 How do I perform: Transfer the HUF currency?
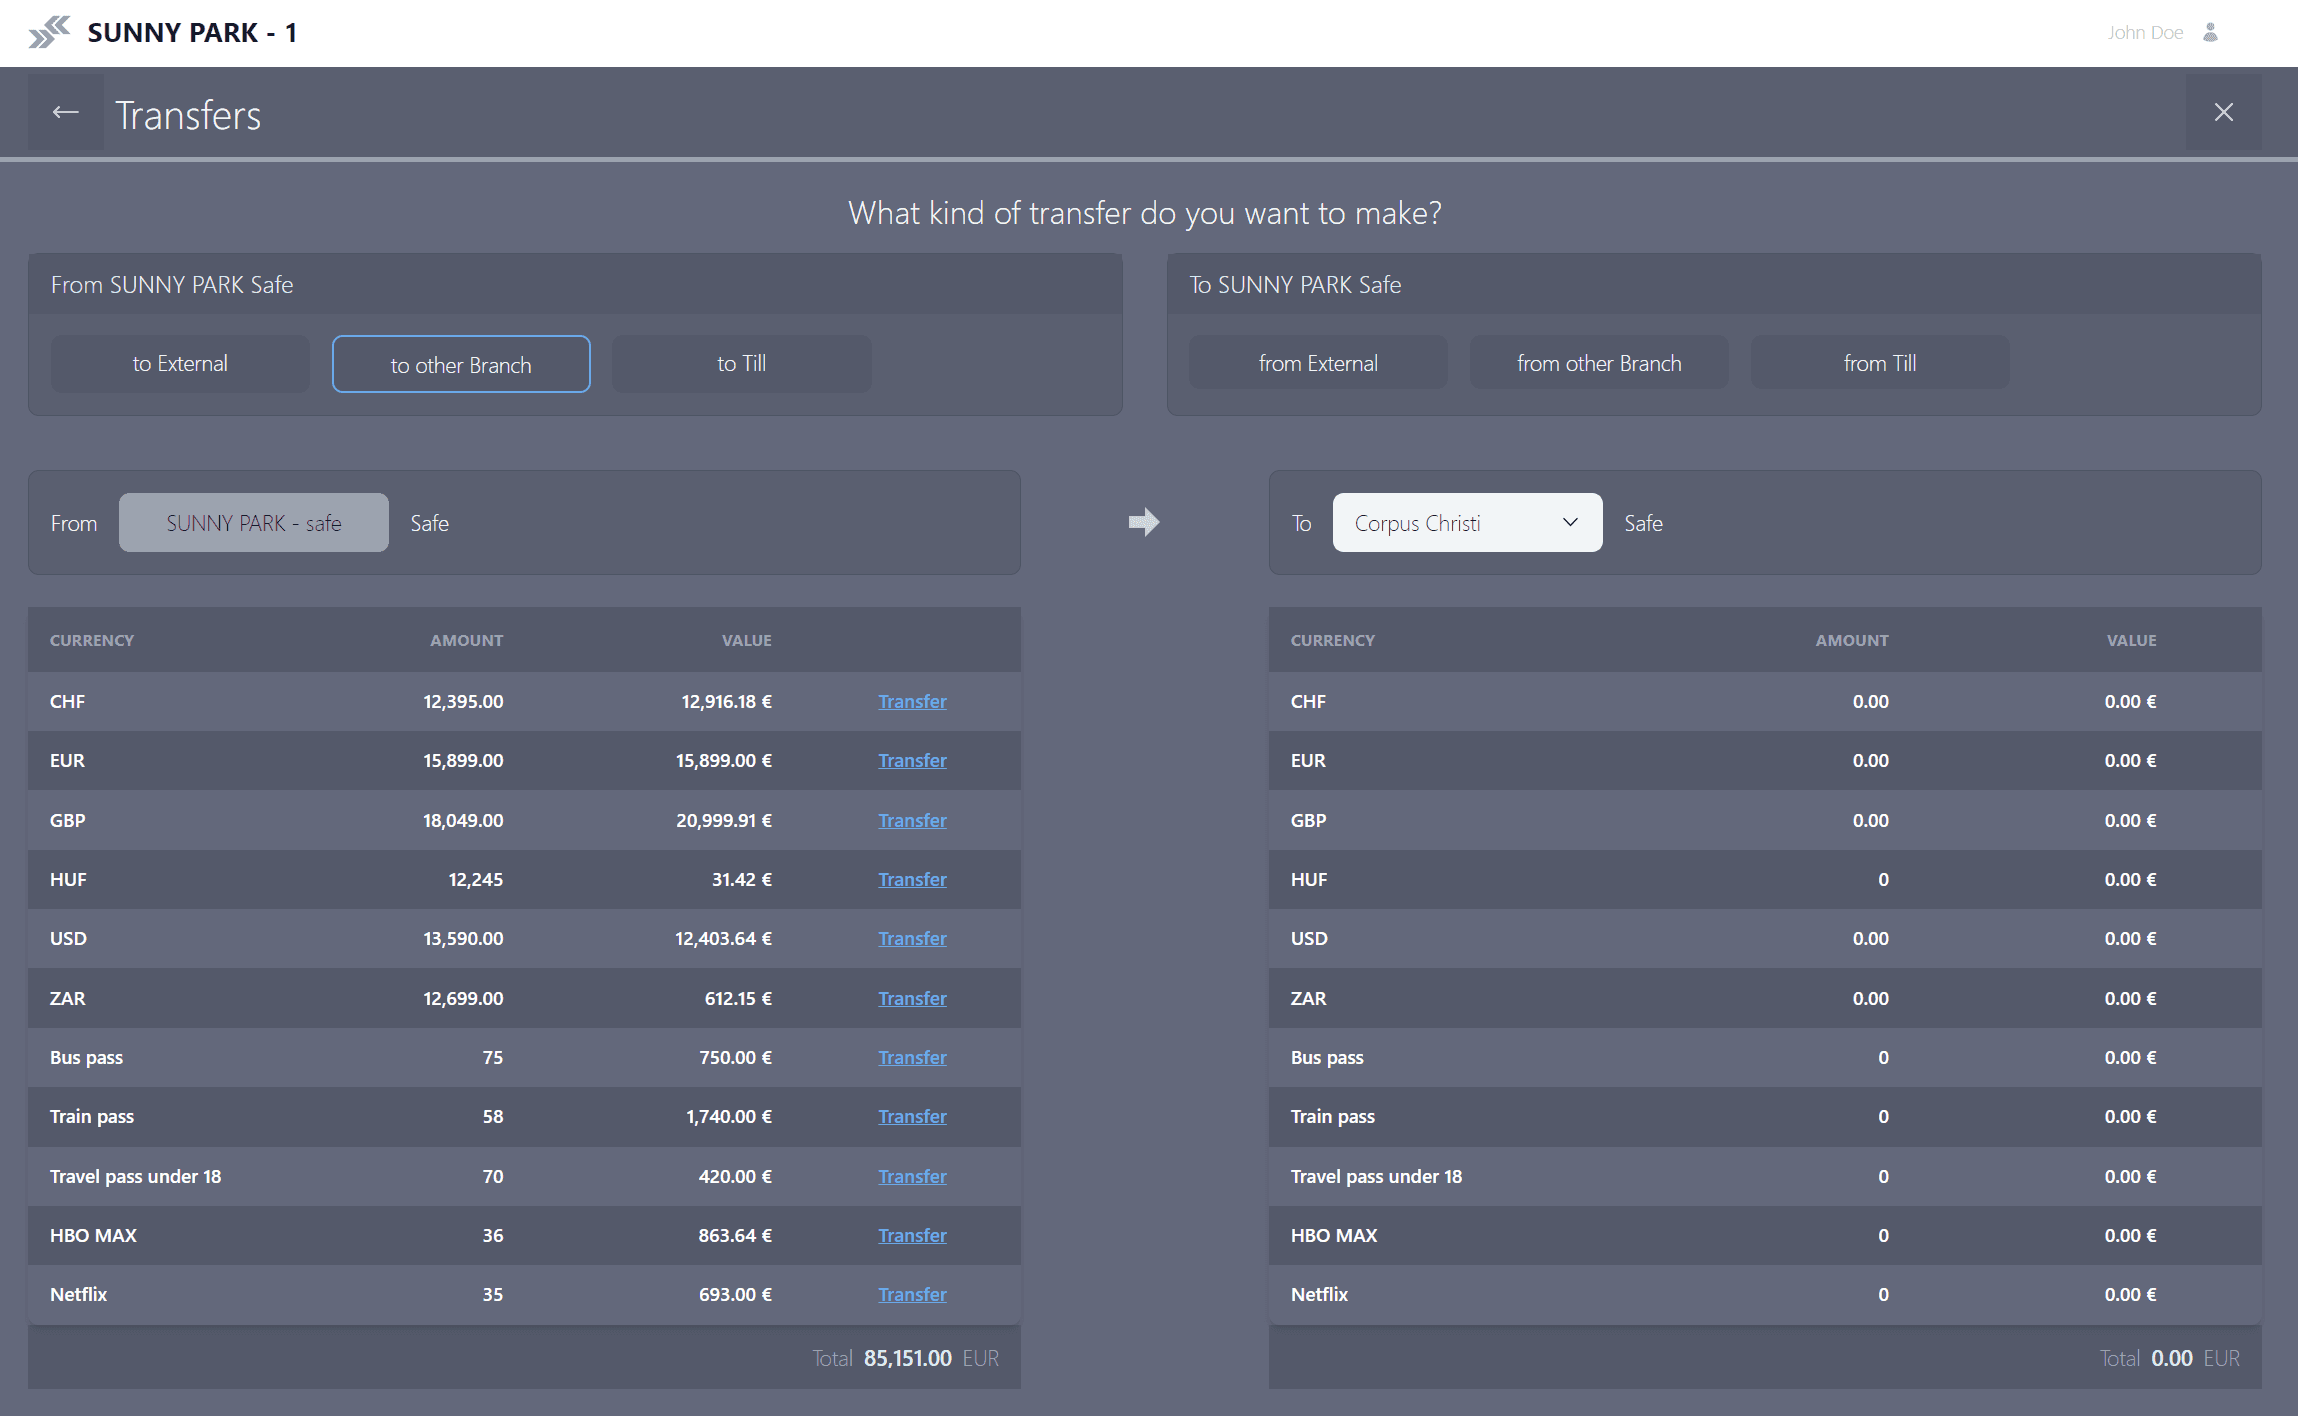pos(912,879)
